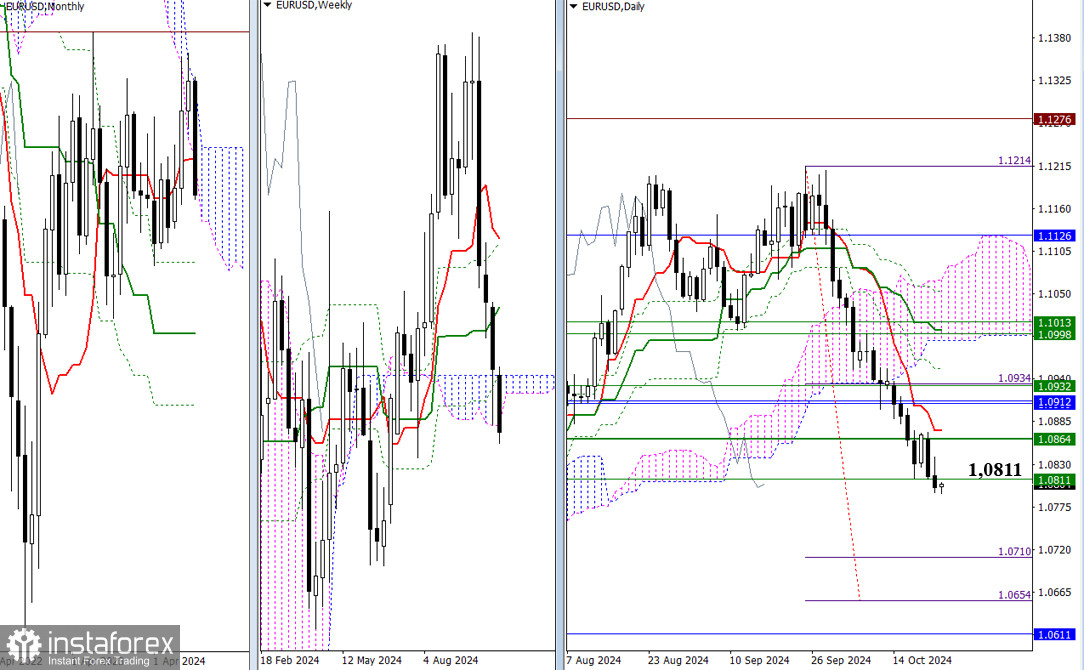Screen dimensions: 1084x670
Task: Click the EURUSD,Weekly chart title text
Action: point(314,6)
